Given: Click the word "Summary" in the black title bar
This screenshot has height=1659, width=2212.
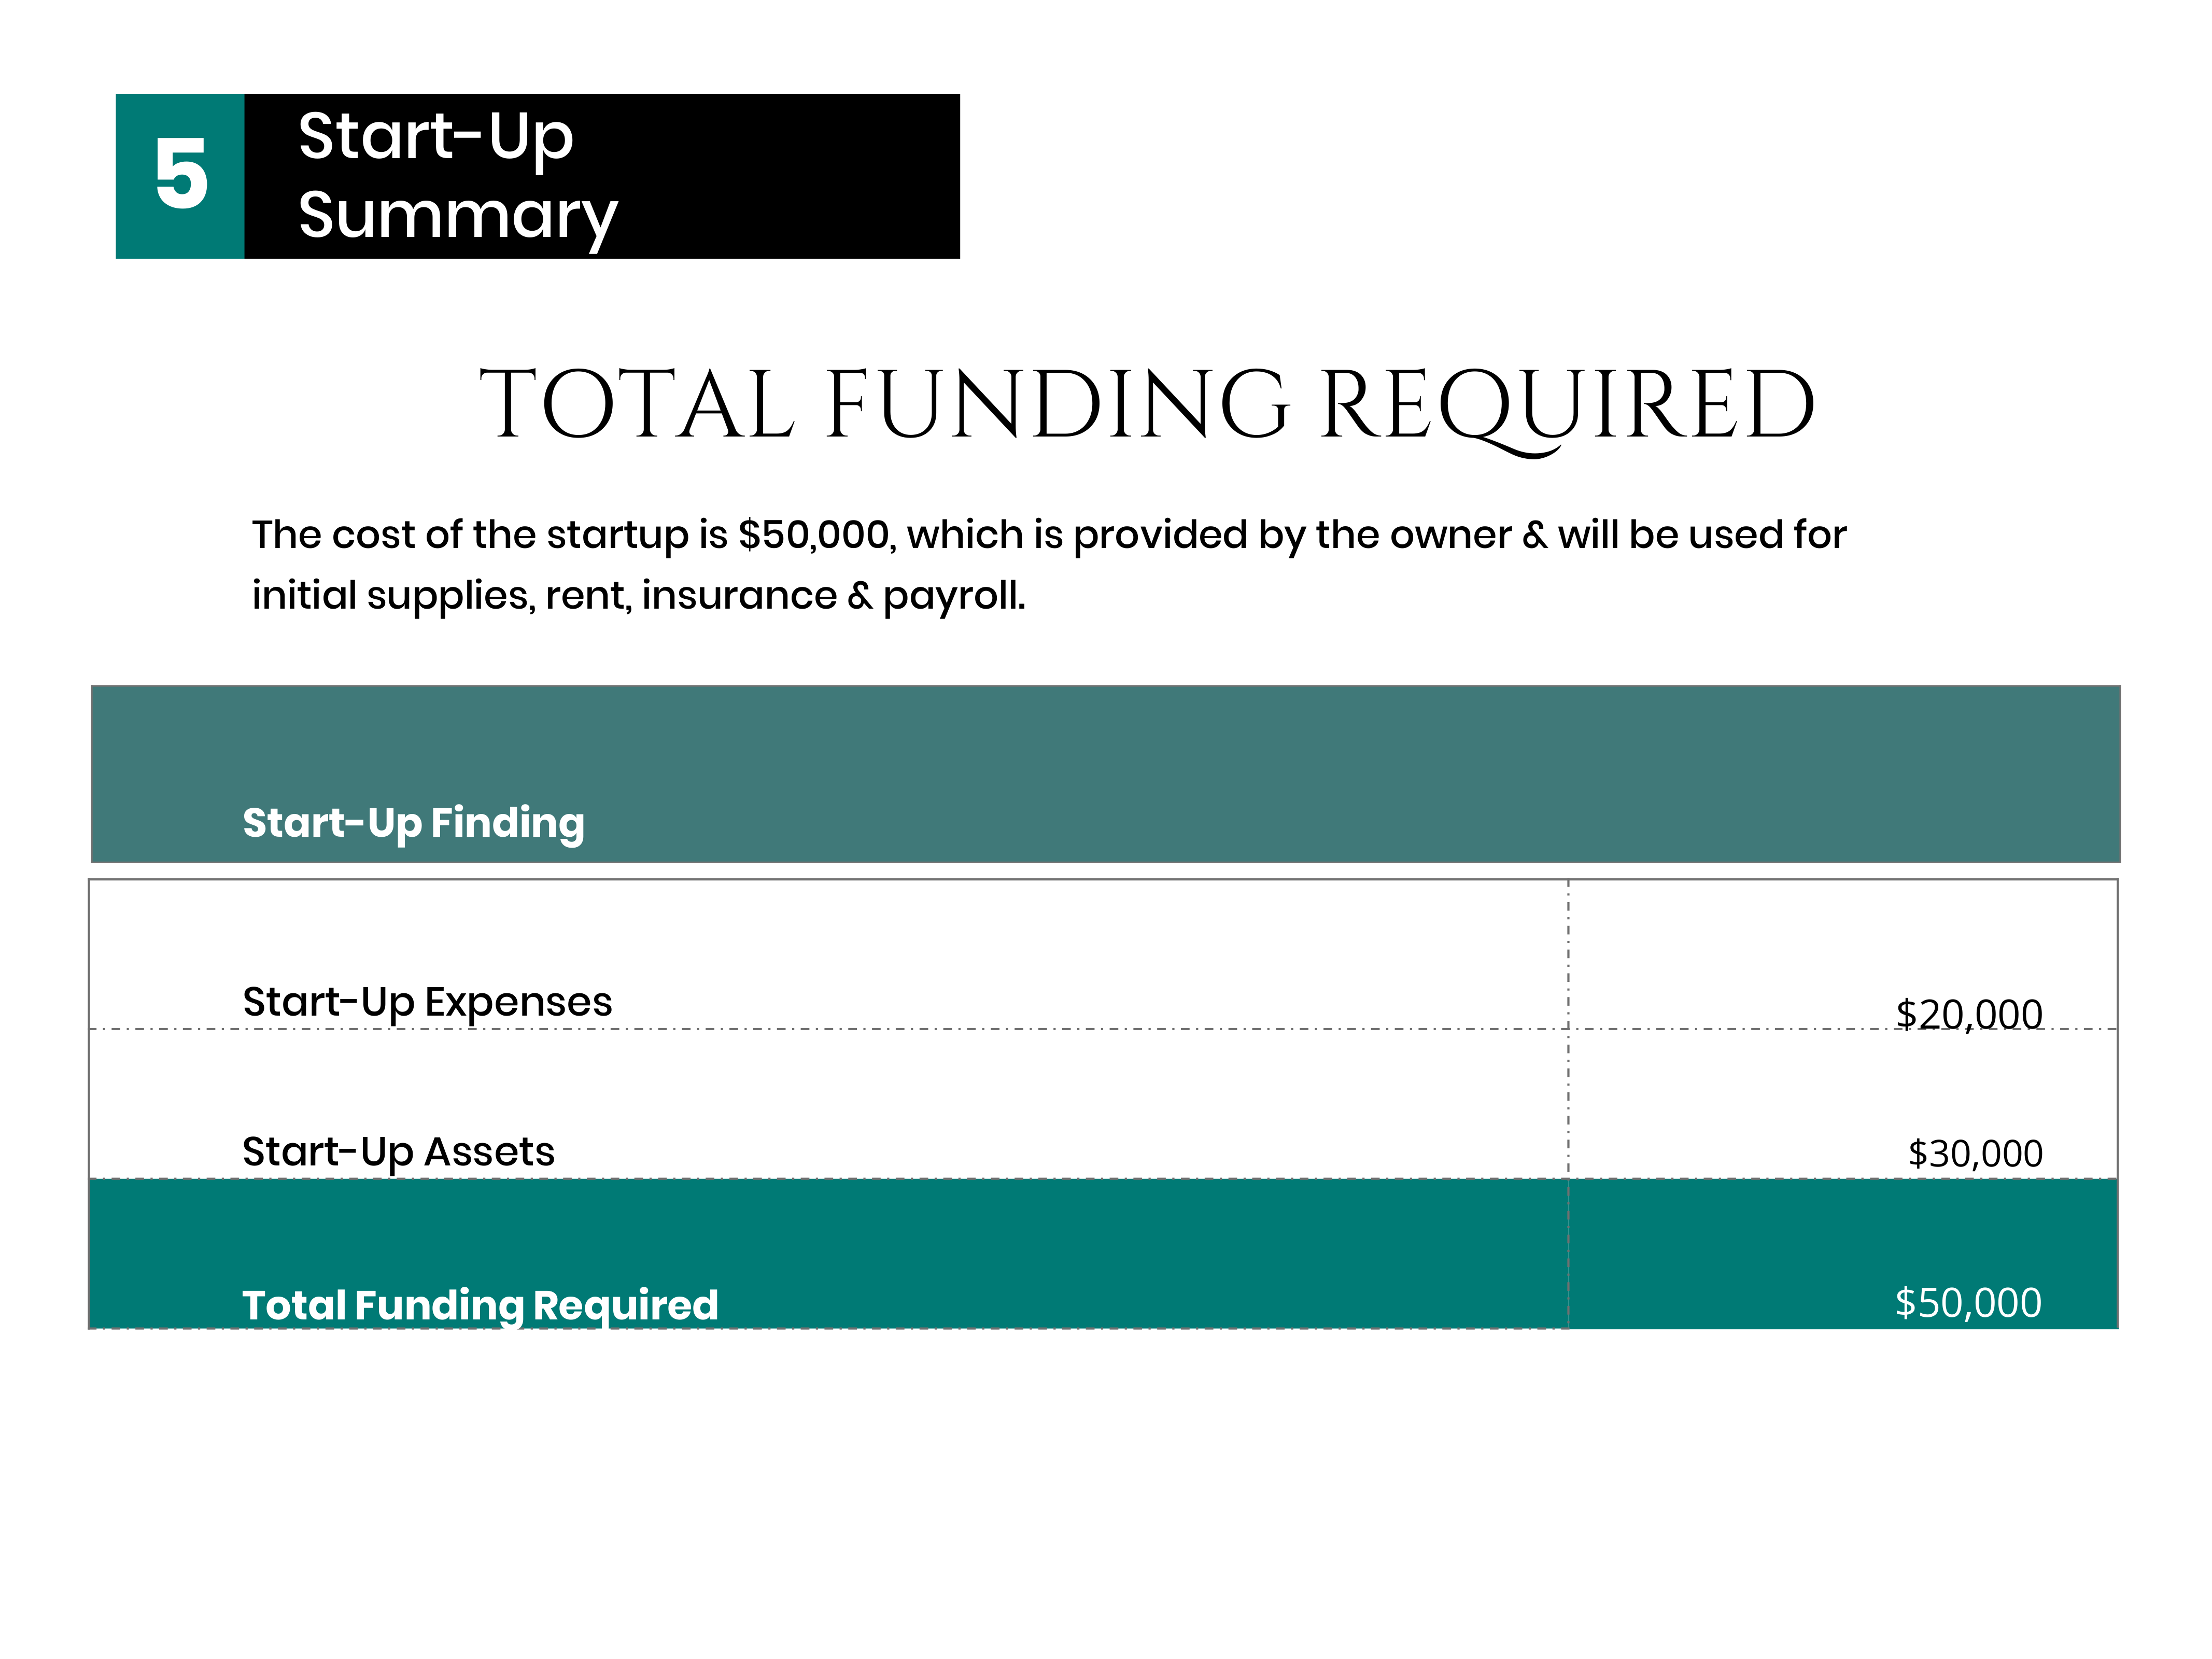Looking at the screenshot, I should point(458,215).
